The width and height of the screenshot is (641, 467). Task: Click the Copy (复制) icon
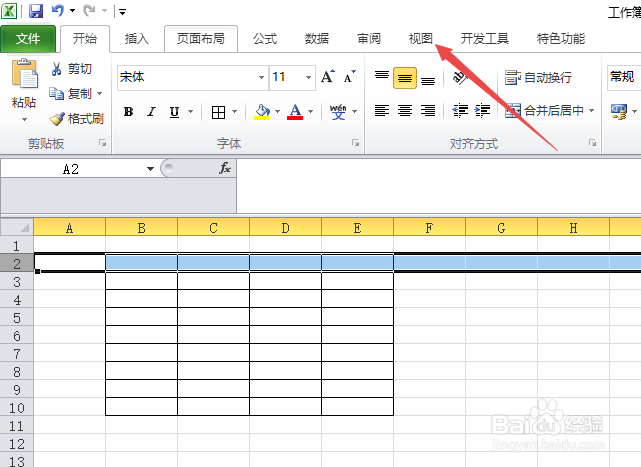pos(56,94)
